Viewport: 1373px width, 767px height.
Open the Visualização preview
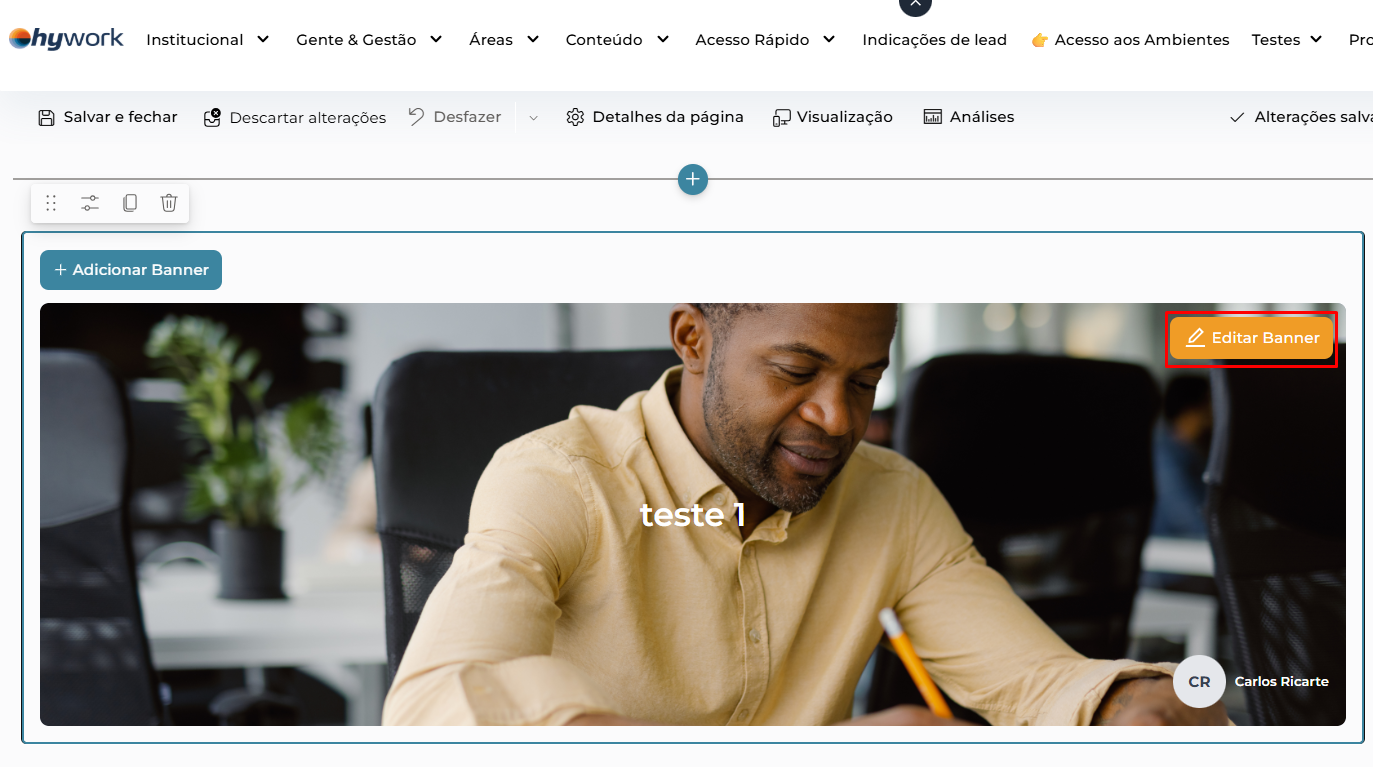click(833, 117)
